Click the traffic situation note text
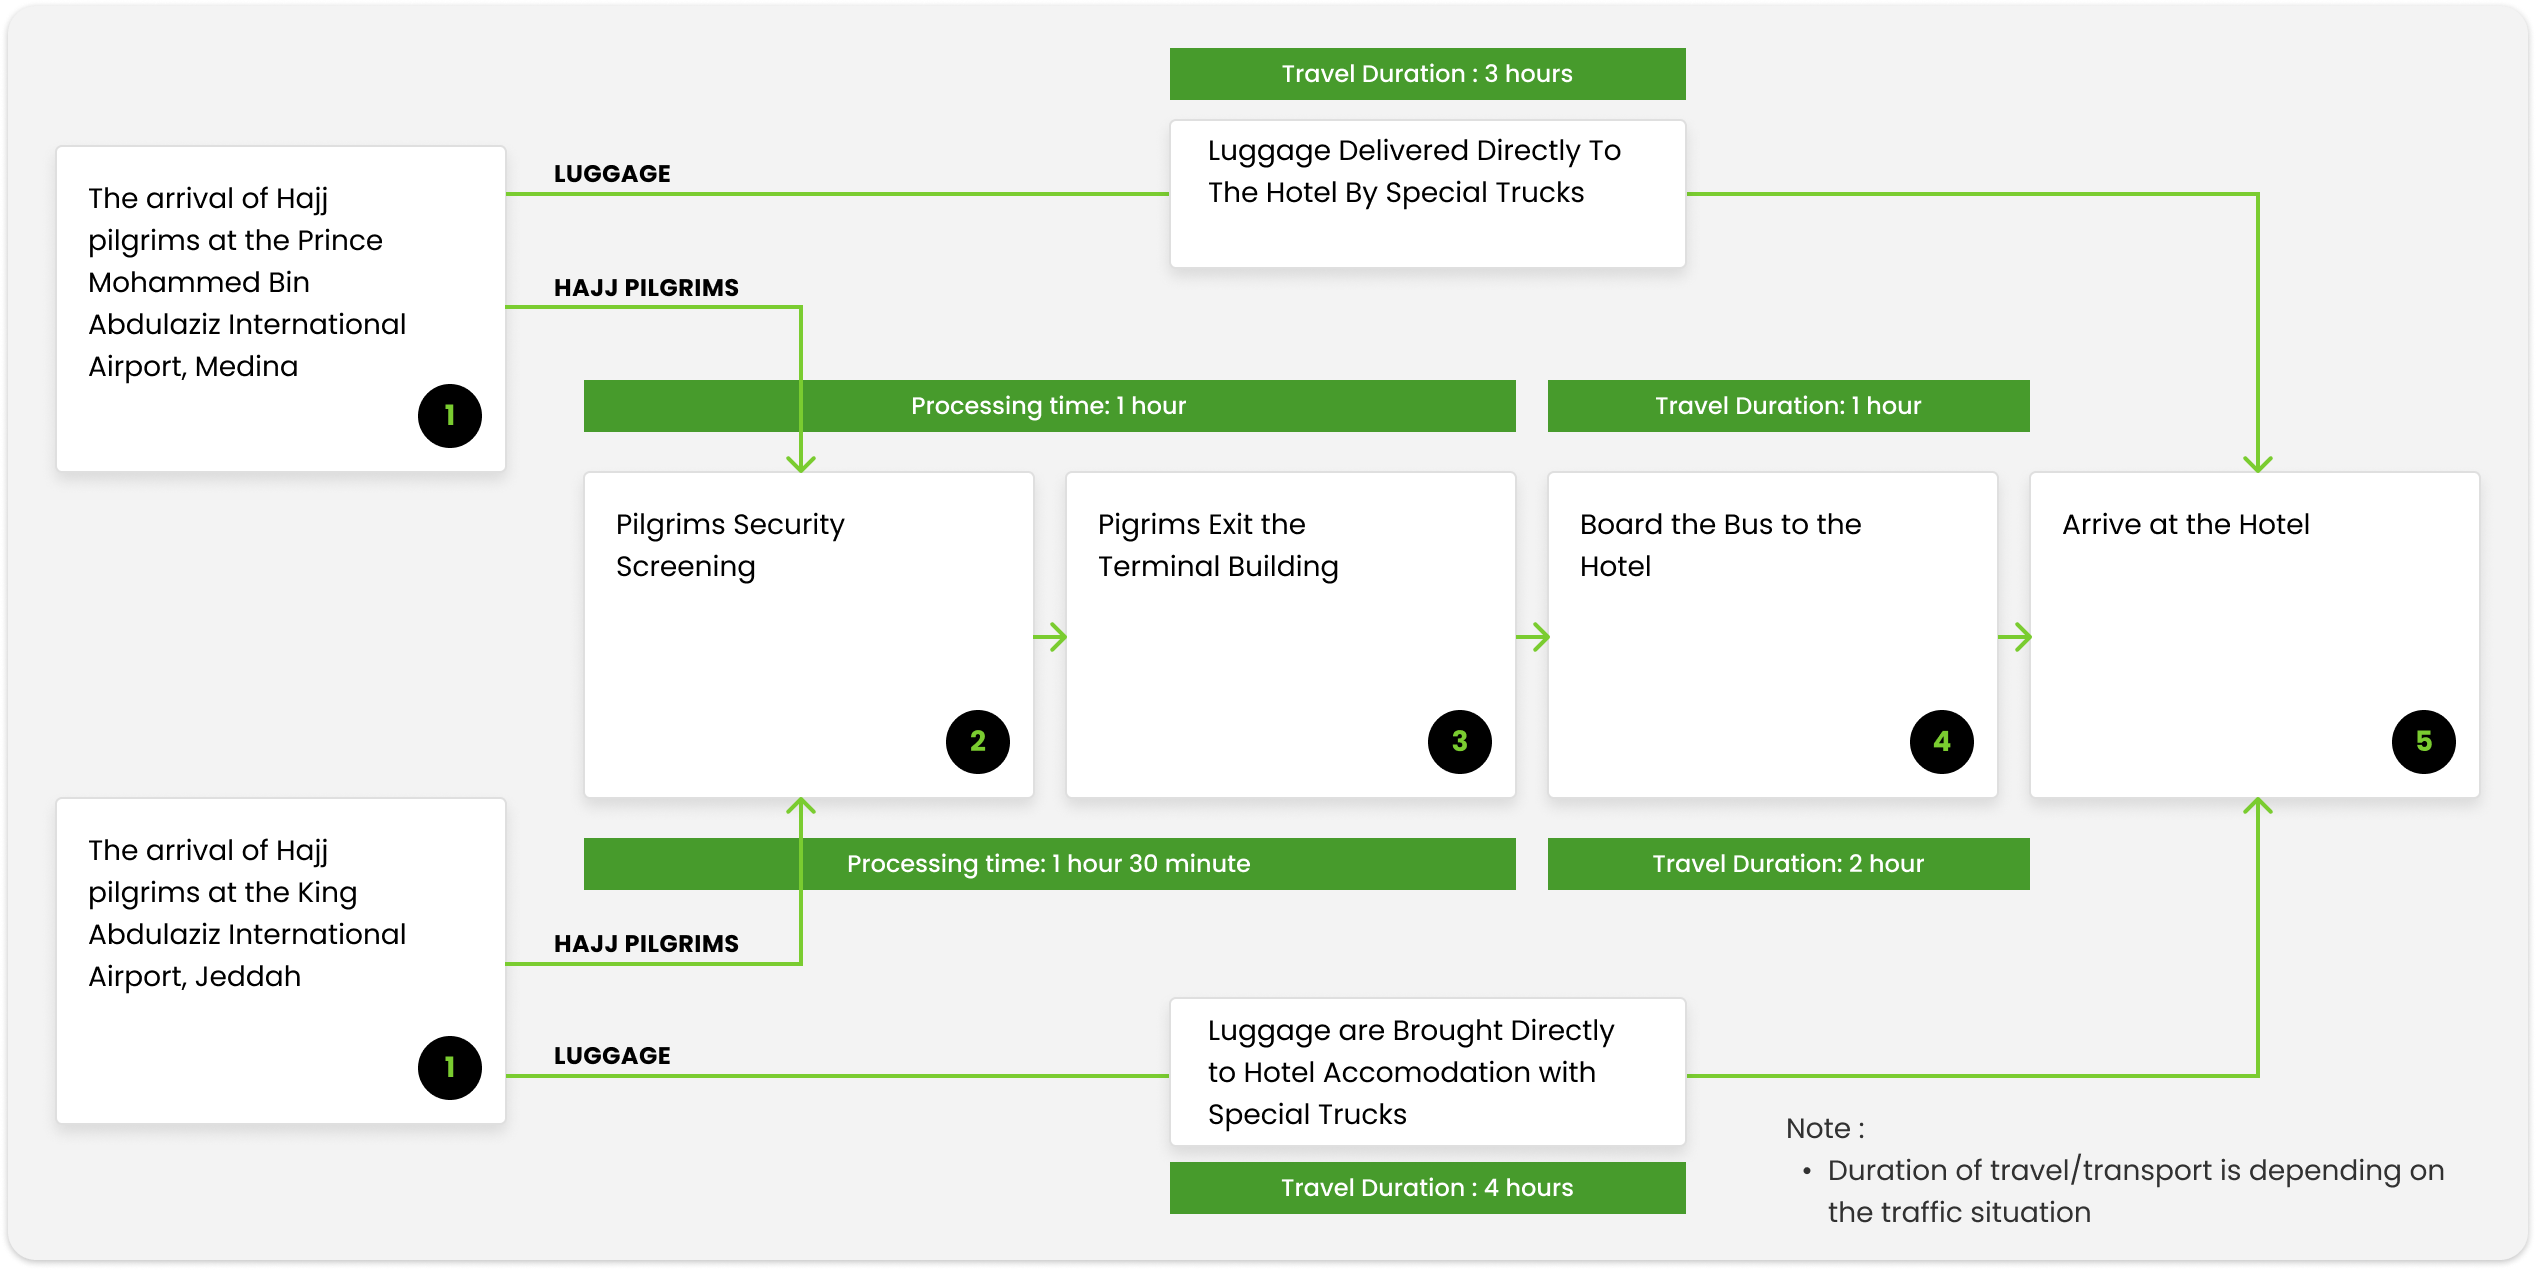Screen dimensions: 2536x1270 (2135, 1191)
